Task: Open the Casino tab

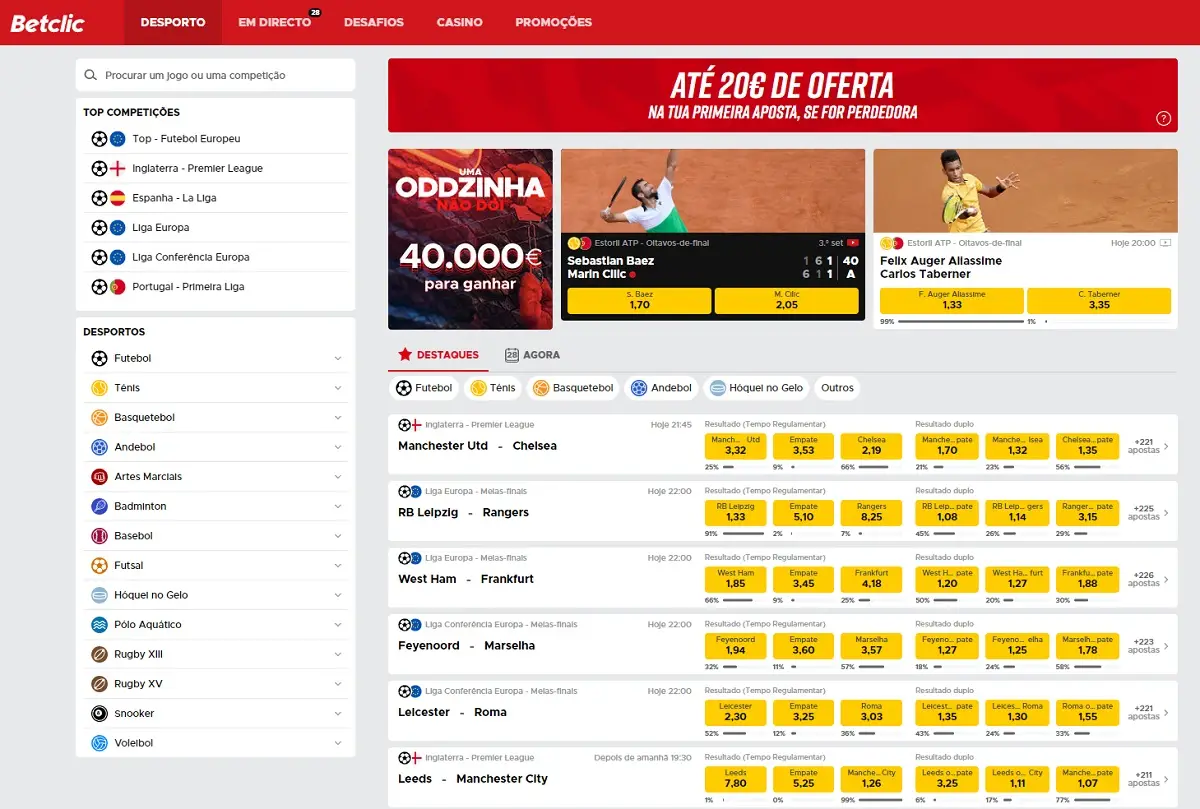Action: tap(460, 22)
